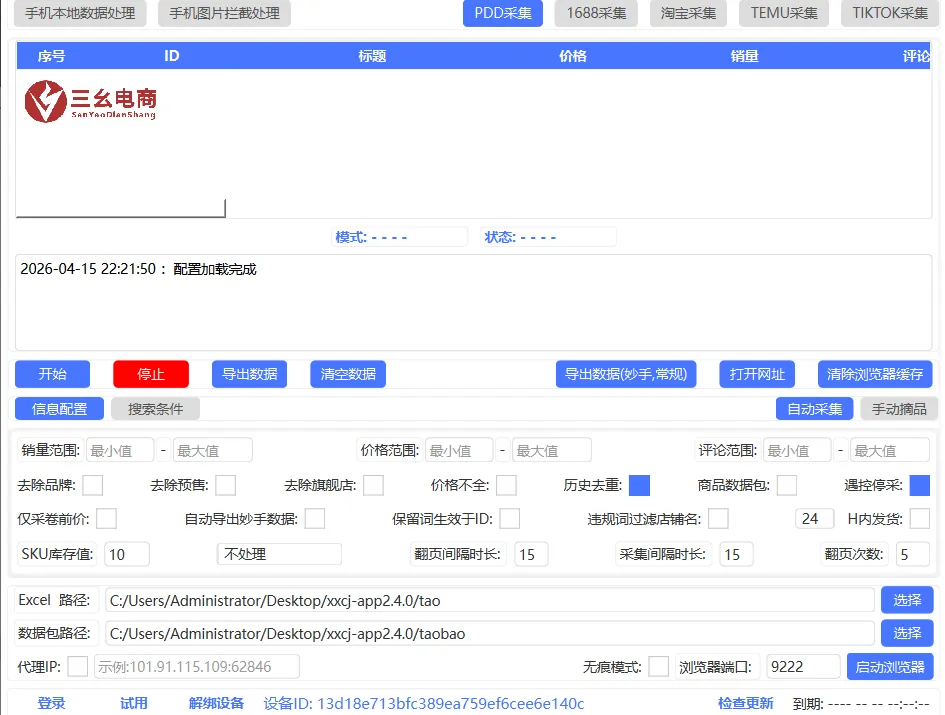Toggle 去除预售 checkbox
The image size is (945, 715).
[x=225, y=485]
